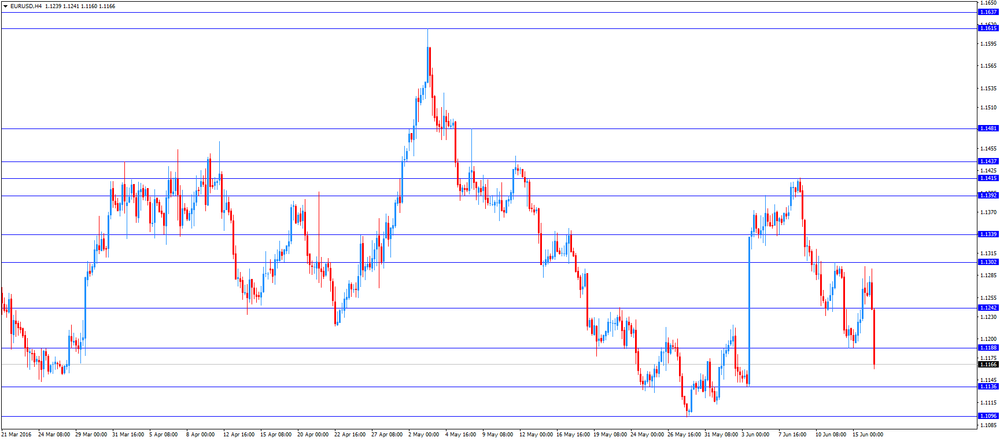Select the 1.1415 blue price label

[x=988, y=179]
